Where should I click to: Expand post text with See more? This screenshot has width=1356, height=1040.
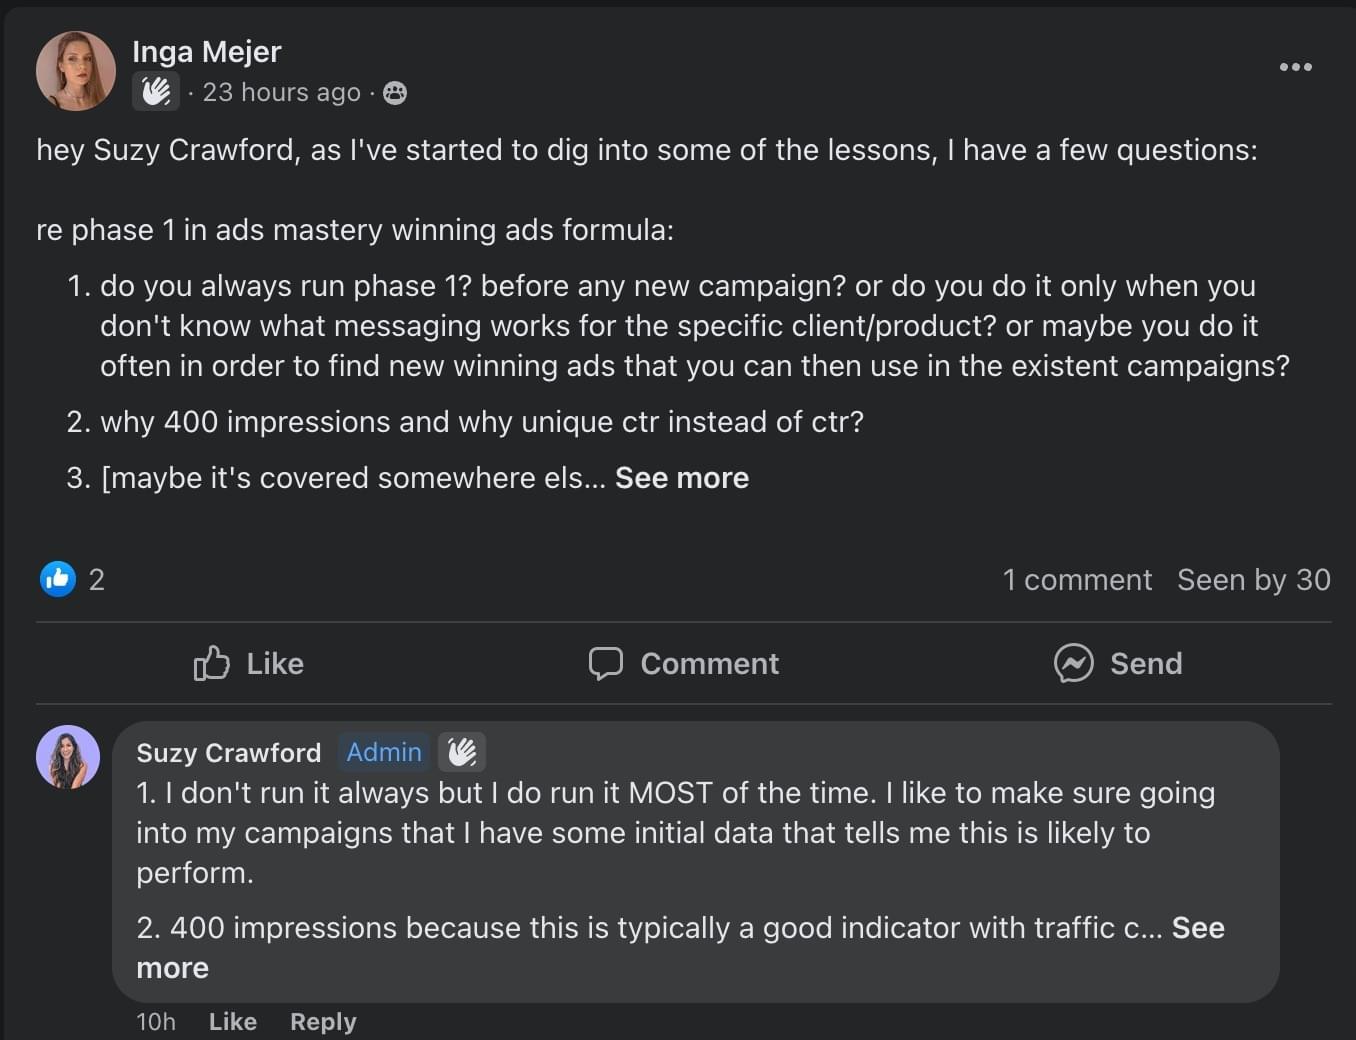coord(682,478)
